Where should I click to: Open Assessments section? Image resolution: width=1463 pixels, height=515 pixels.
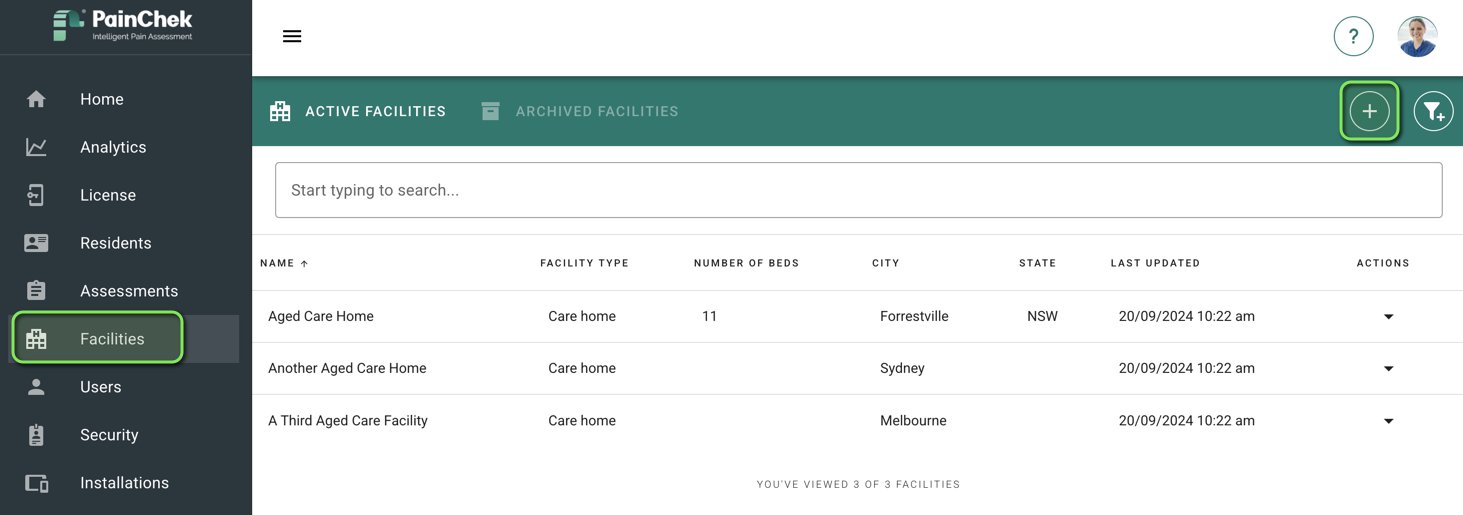click(129, 291)
